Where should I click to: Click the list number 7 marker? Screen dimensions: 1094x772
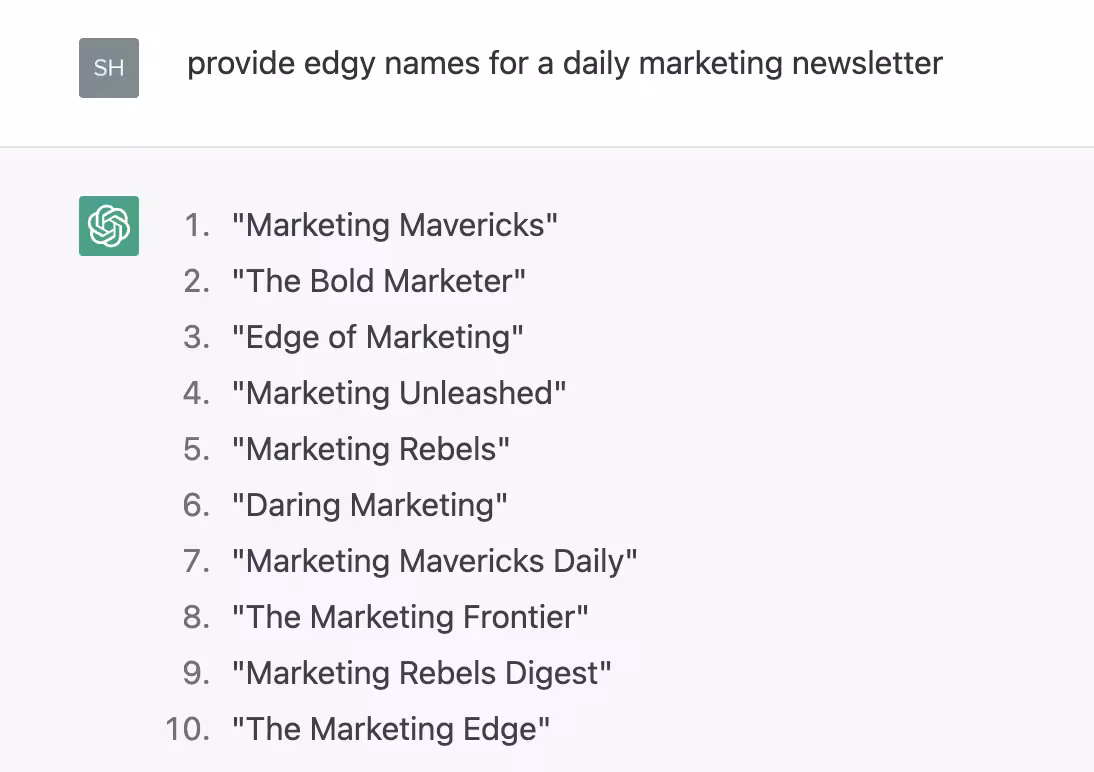coord(196,561)
